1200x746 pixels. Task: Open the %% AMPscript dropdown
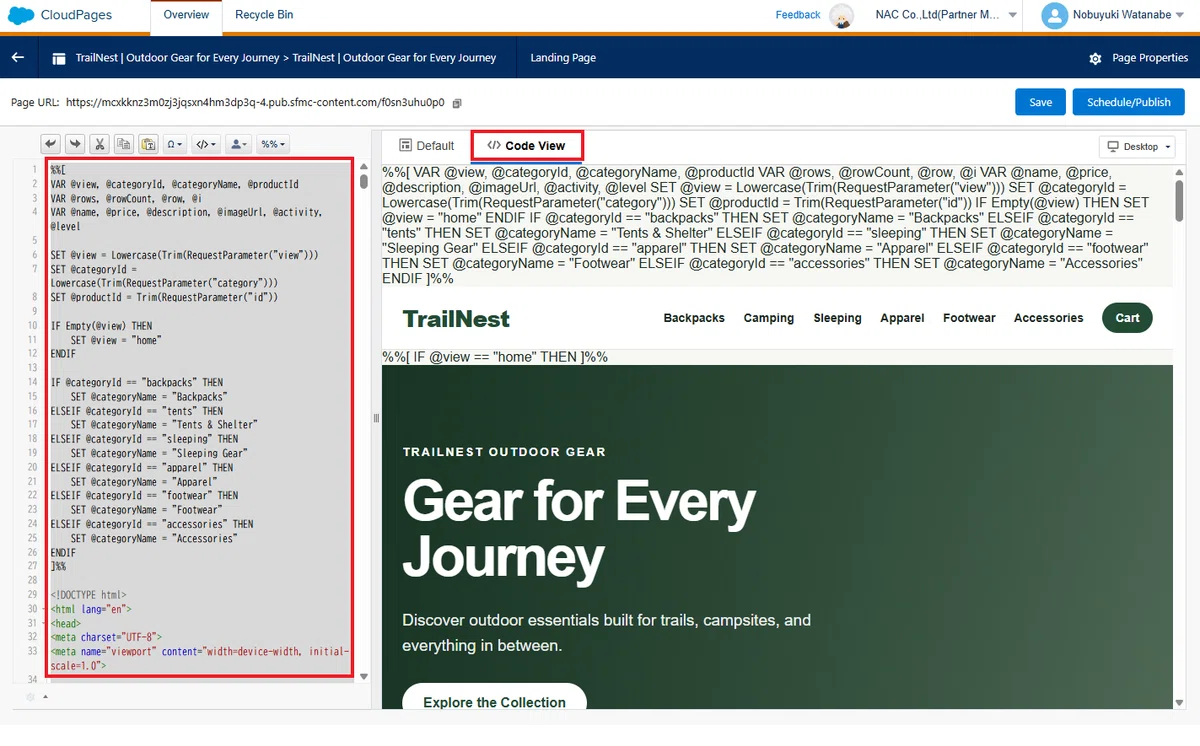tap(272, 144)
